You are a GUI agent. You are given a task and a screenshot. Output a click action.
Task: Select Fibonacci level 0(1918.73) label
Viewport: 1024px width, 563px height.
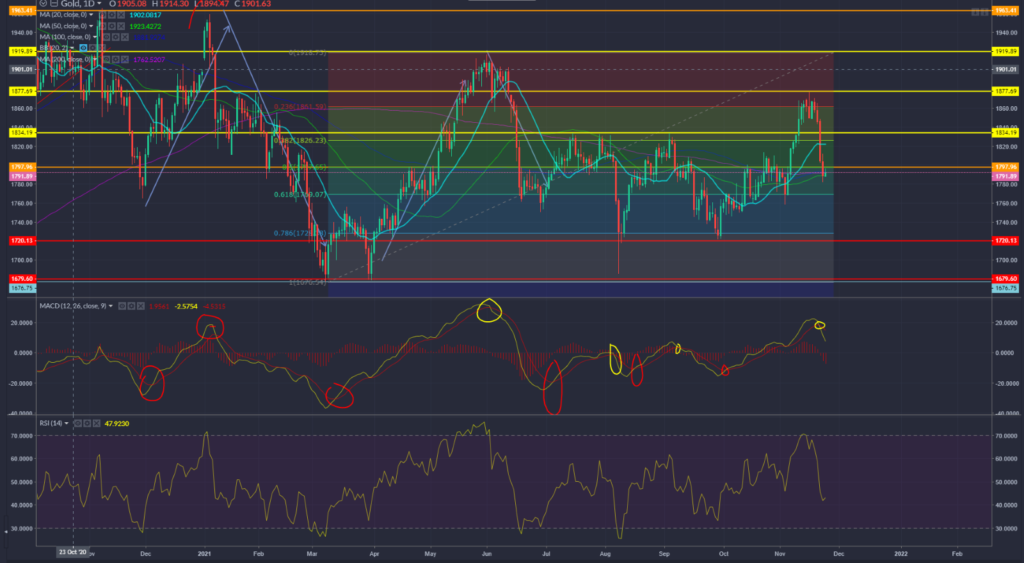tap(307, 53)
